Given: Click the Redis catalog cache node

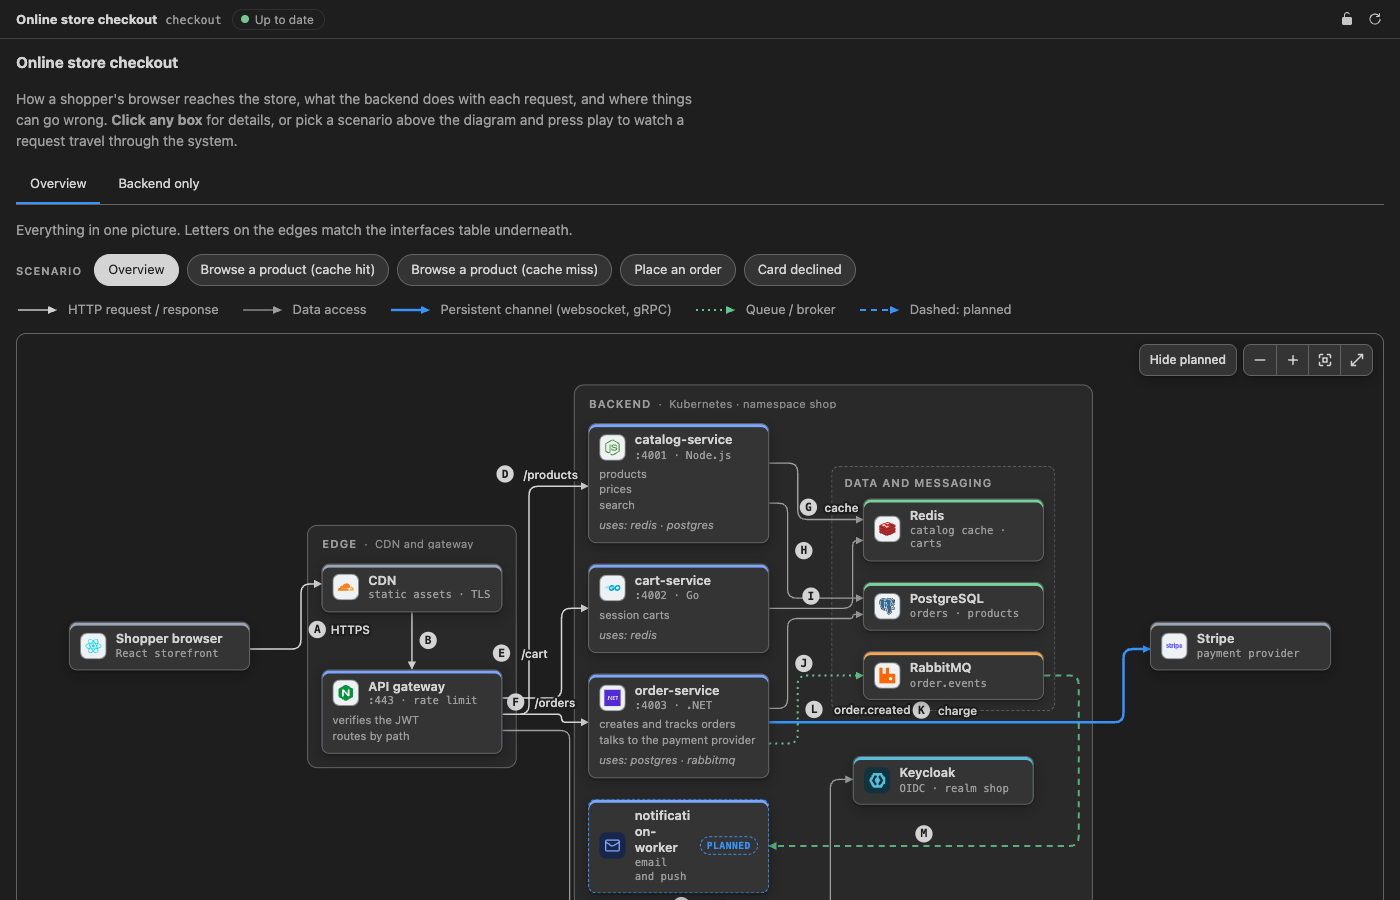Looking at the screenshot, I should 953,530.
